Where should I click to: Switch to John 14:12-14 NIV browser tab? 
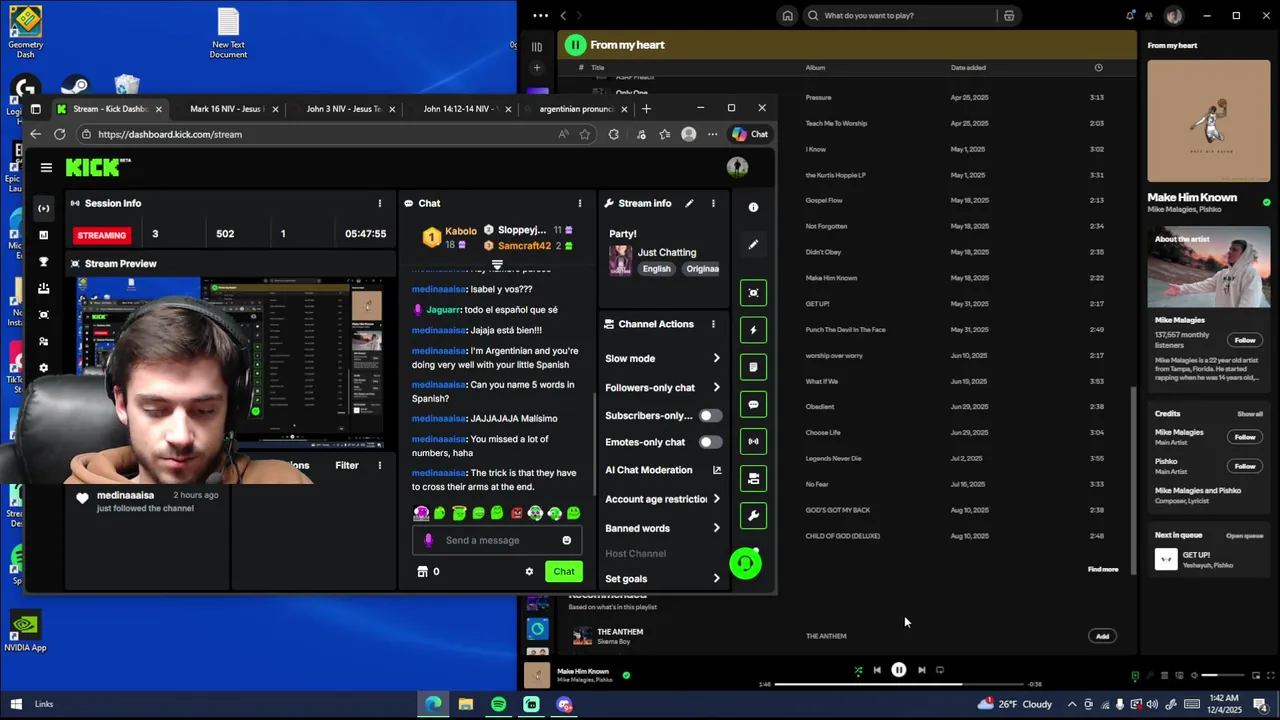(458, 109)
